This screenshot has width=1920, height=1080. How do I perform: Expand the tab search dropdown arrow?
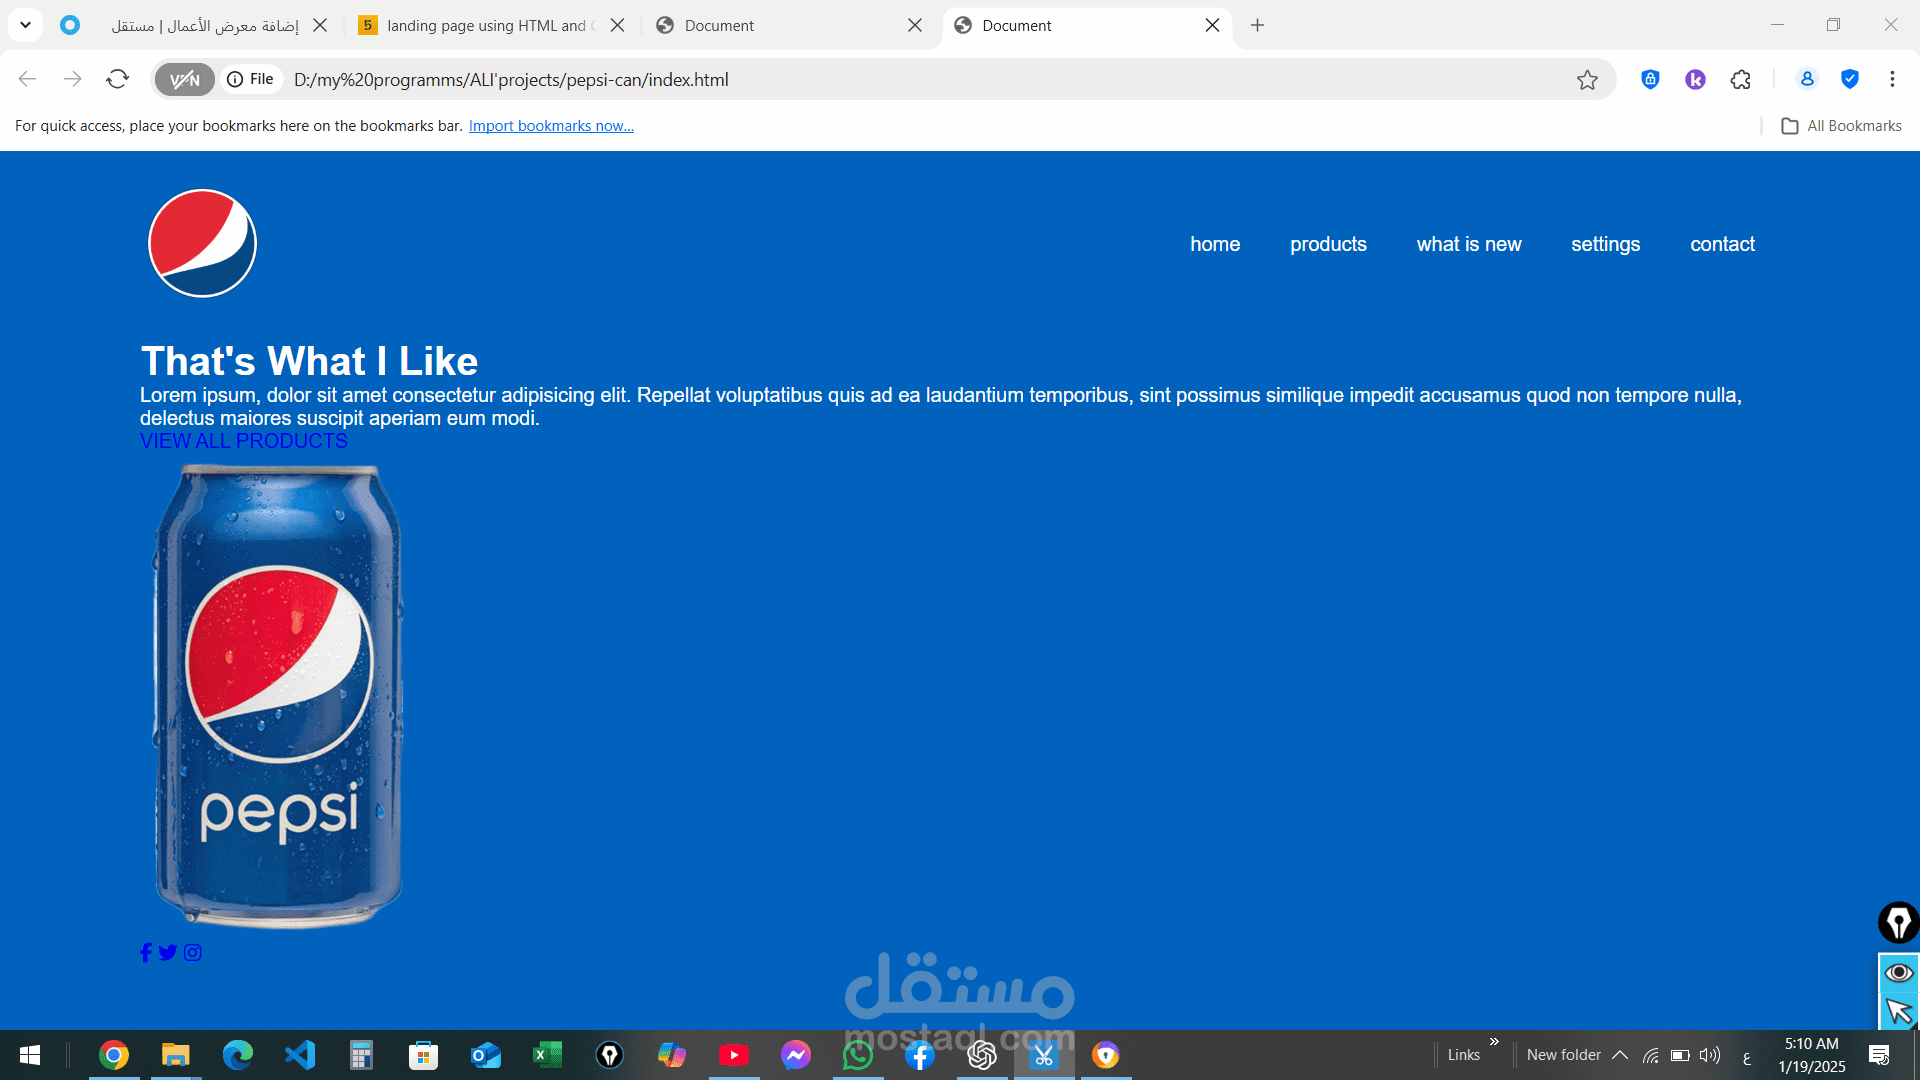point(25,25)
